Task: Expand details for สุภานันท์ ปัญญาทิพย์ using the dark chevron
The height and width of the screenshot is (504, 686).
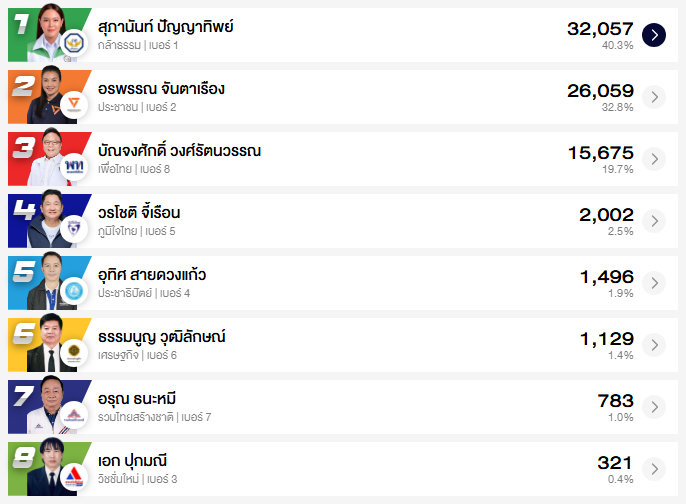Action: click(654, 35)
